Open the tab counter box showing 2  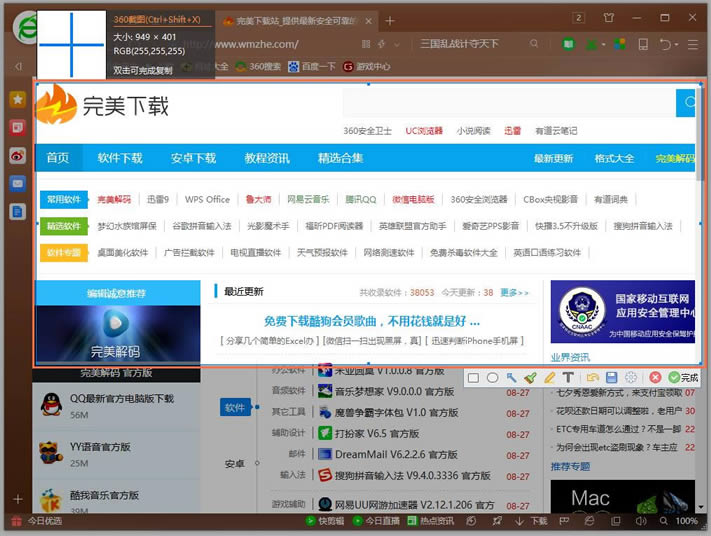[x=579, y=18]
